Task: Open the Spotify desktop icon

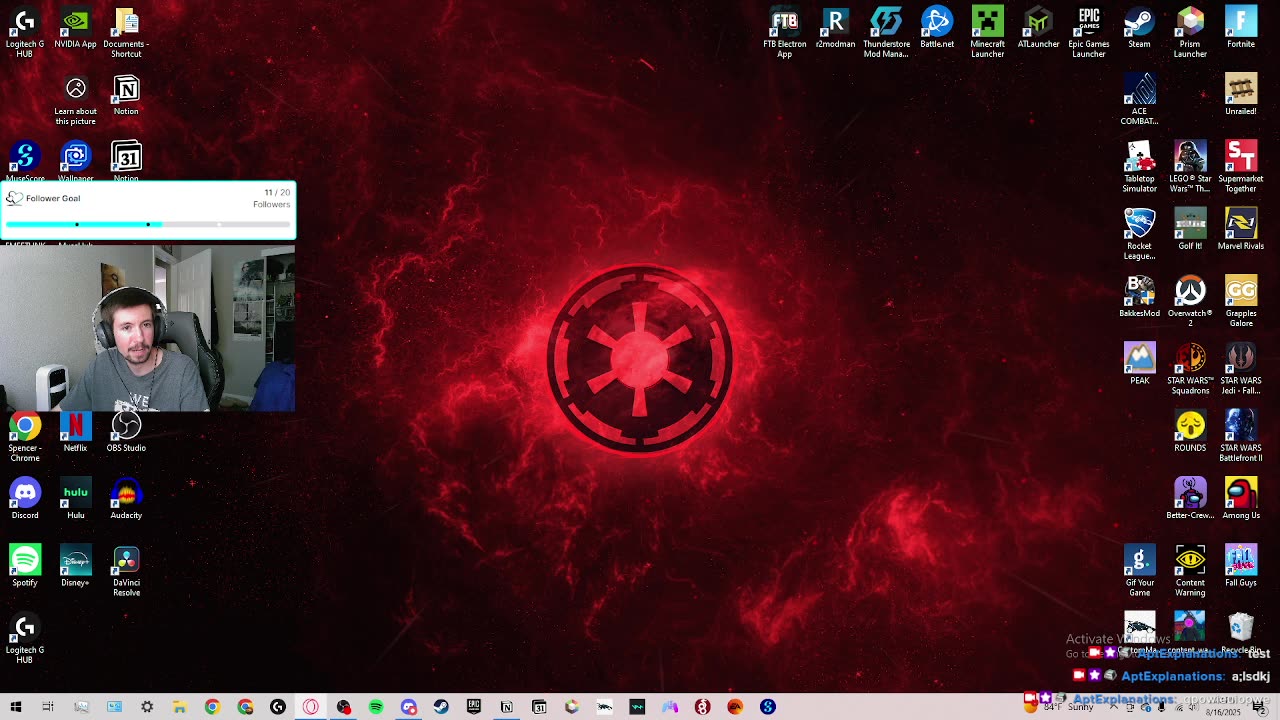Action: [x=25, y=566]
